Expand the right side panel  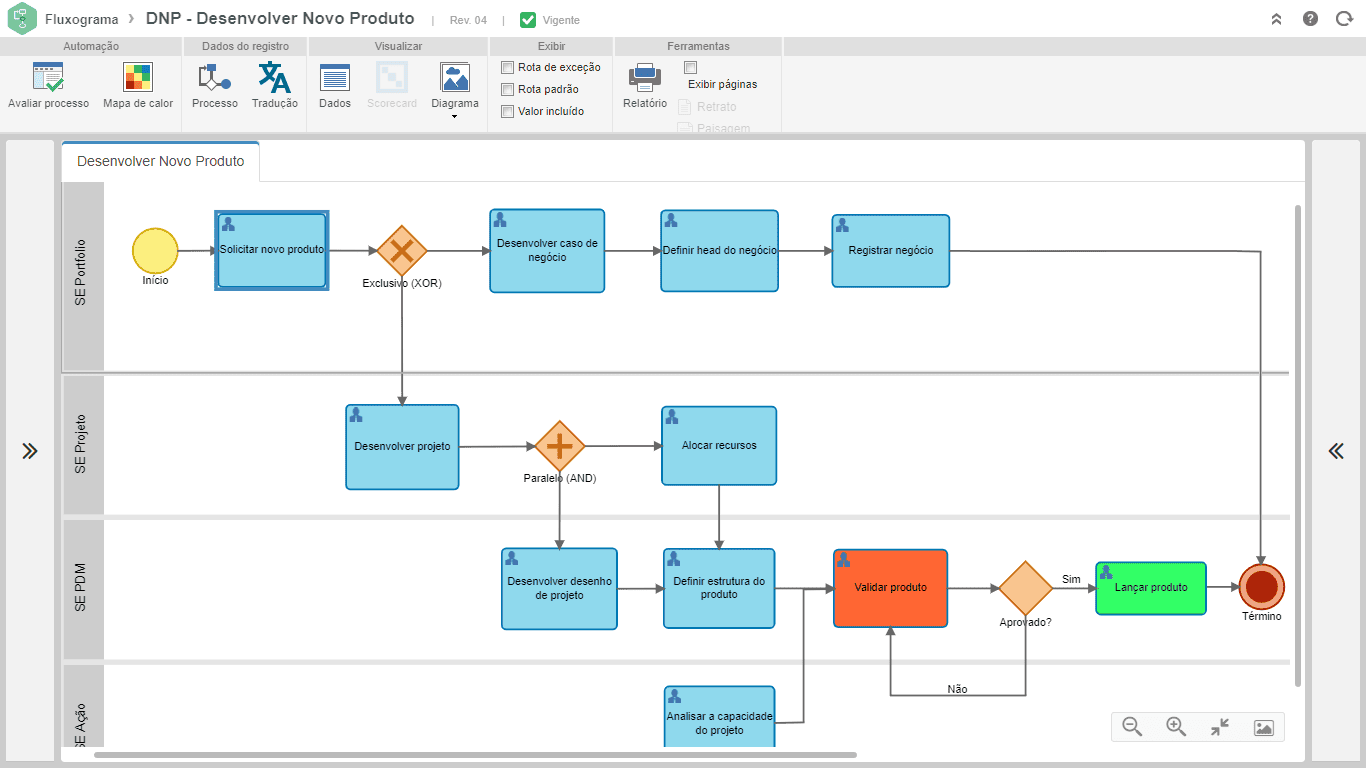(1336, 451)
